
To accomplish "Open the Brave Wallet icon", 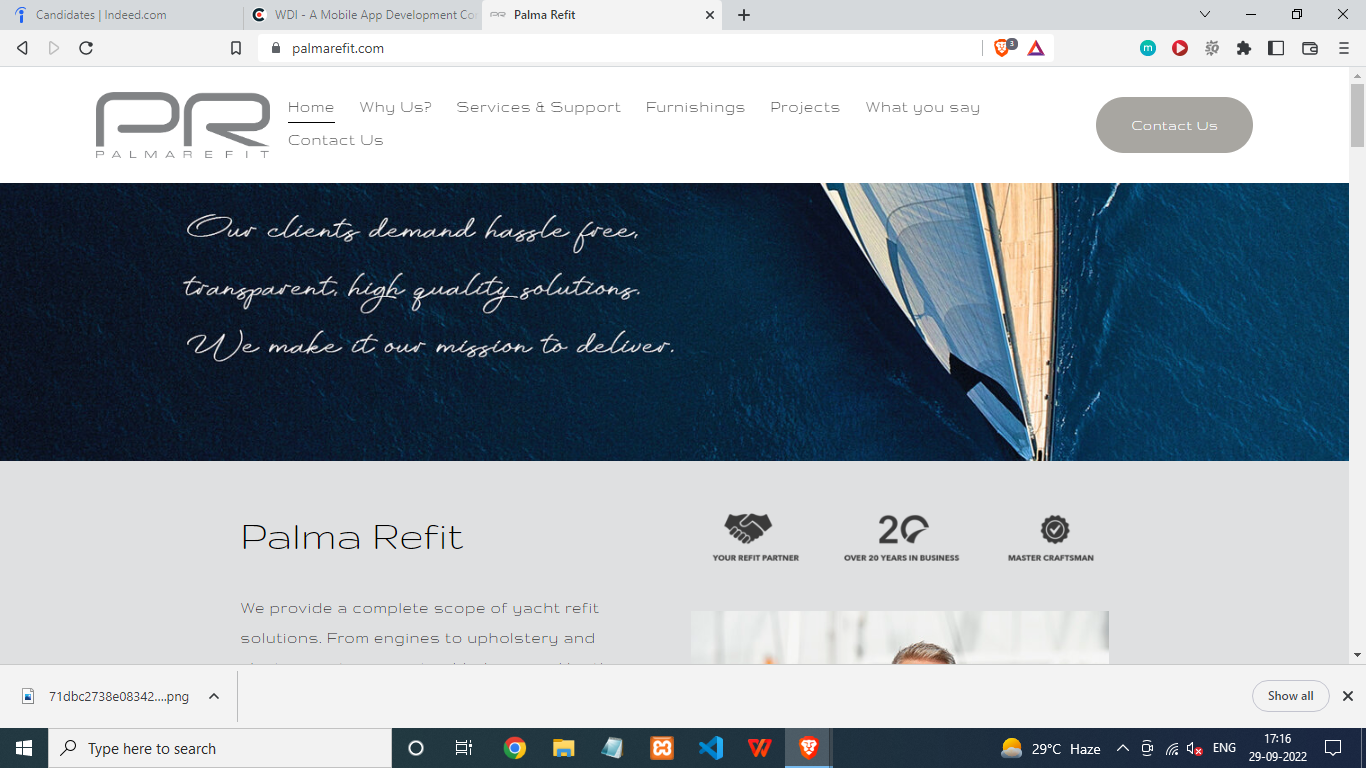I will [1310, 48].
